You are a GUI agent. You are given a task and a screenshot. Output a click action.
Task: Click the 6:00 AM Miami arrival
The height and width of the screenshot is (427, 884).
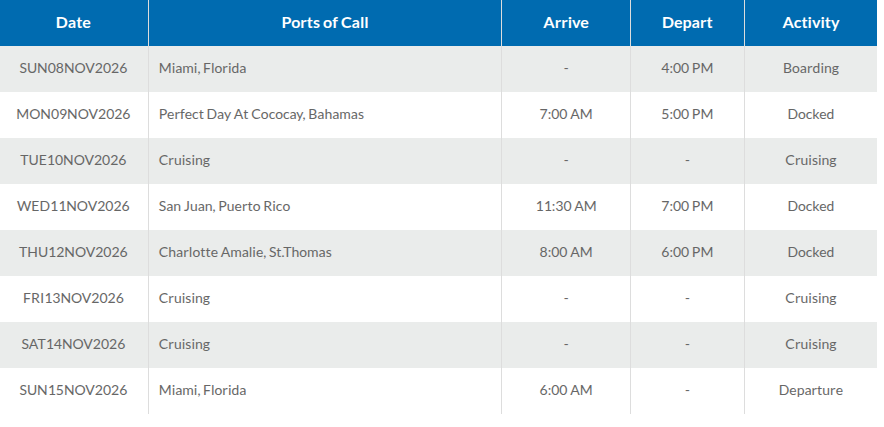[565, 390]
